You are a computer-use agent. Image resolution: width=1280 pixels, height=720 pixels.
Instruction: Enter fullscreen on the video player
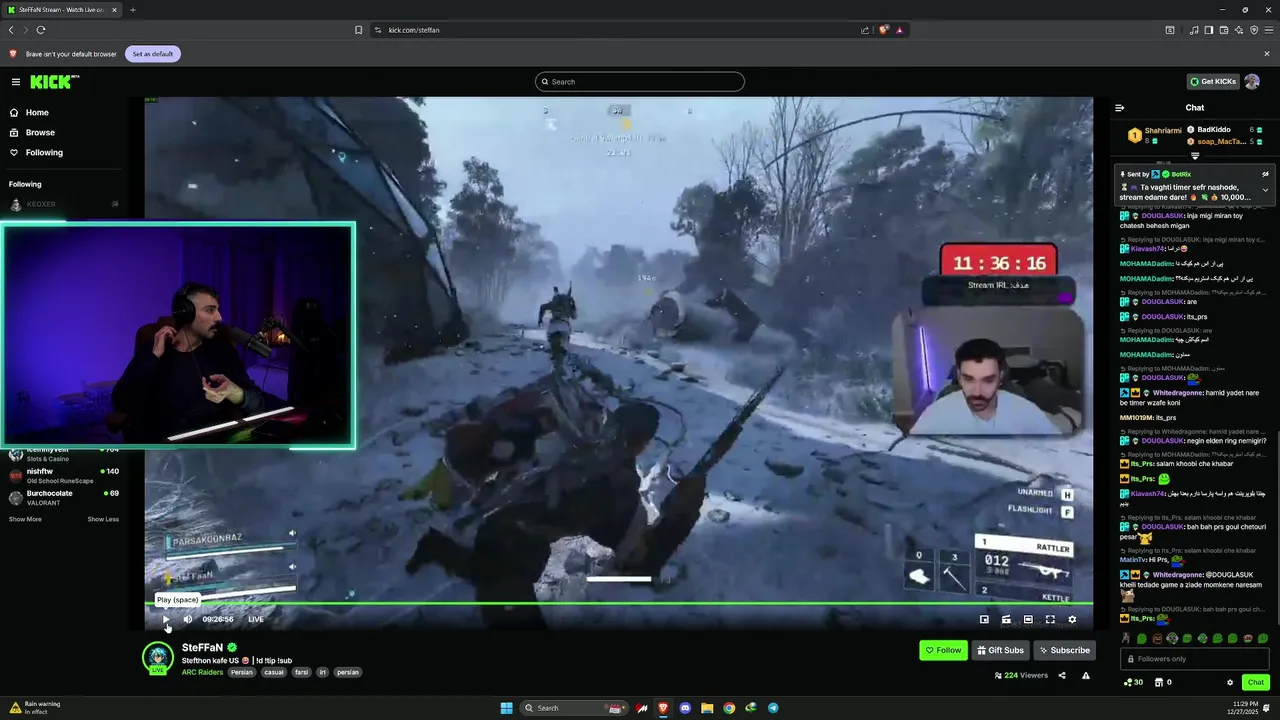coord(1050,619)
